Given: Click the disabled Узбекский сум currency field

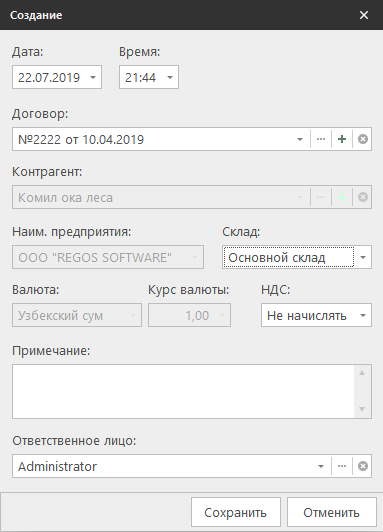Looking at the screenshot, I should (77, 315).
